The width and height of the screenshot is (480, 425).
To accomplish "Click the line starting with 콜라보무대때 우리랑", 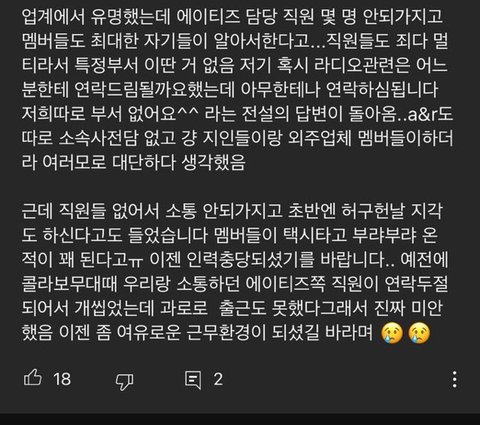I will 235,284.
